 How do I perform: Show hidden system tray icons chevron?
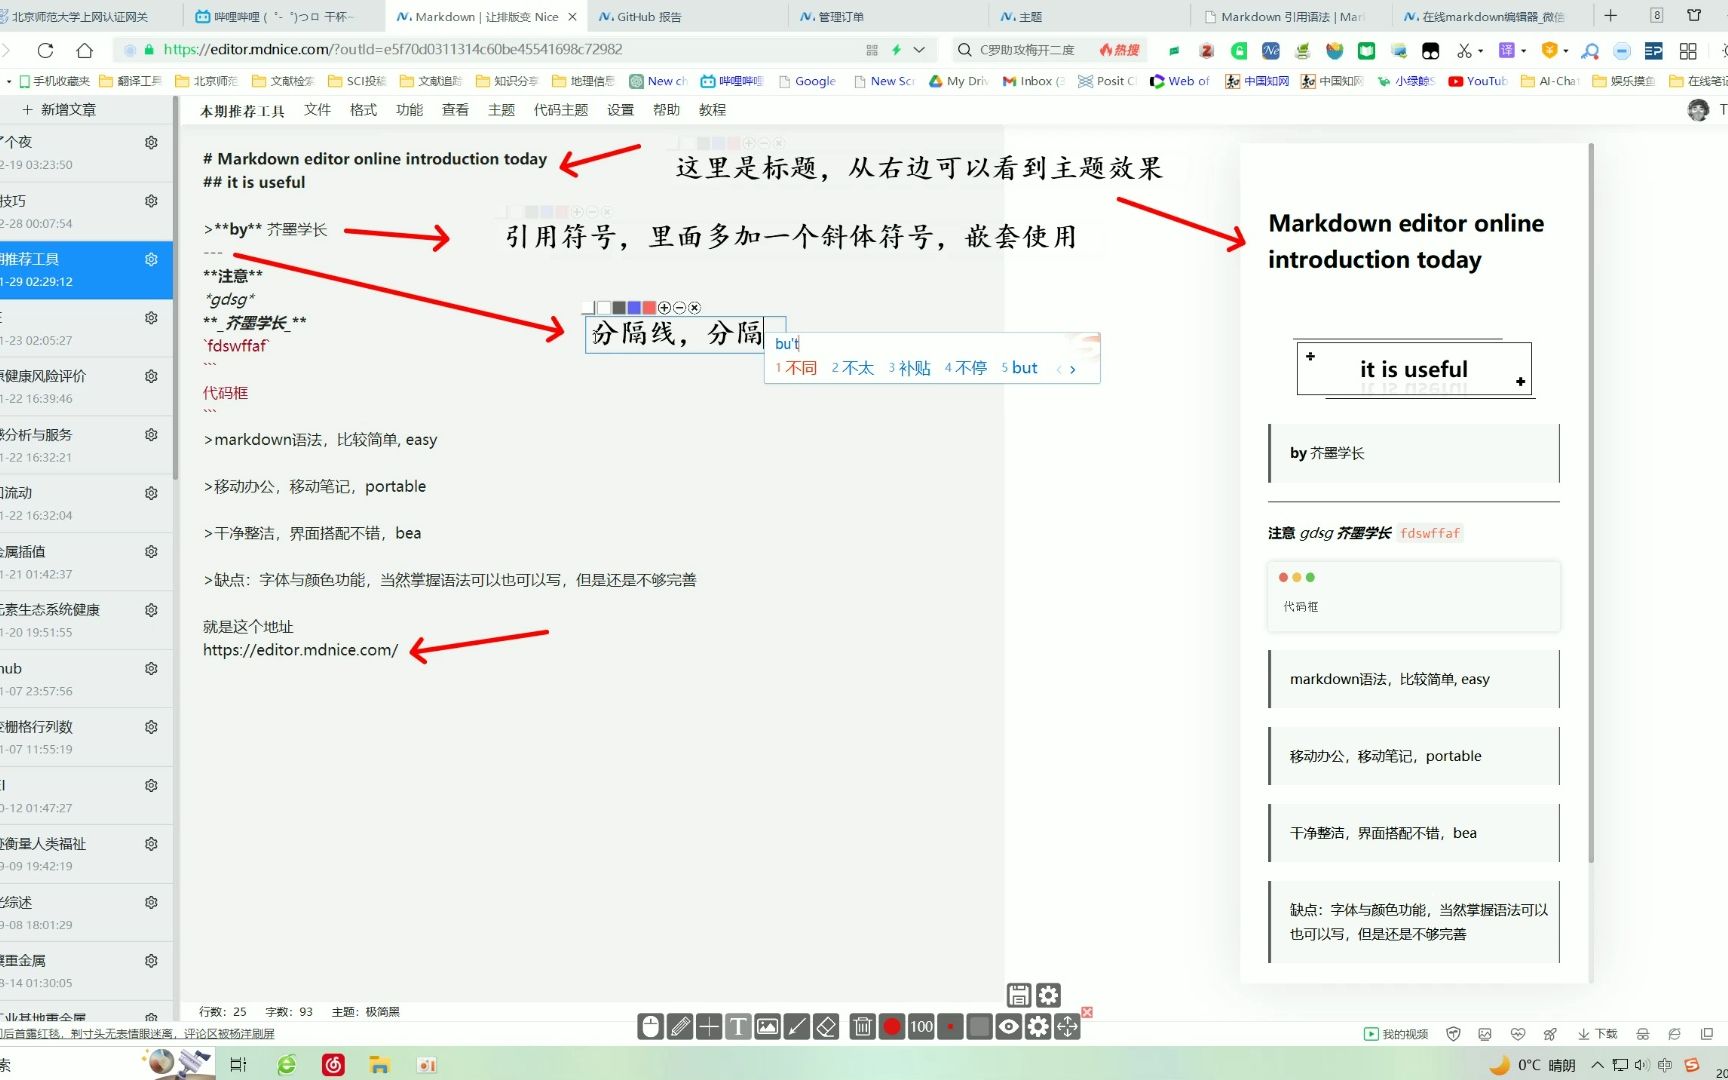[1597, 1065]
